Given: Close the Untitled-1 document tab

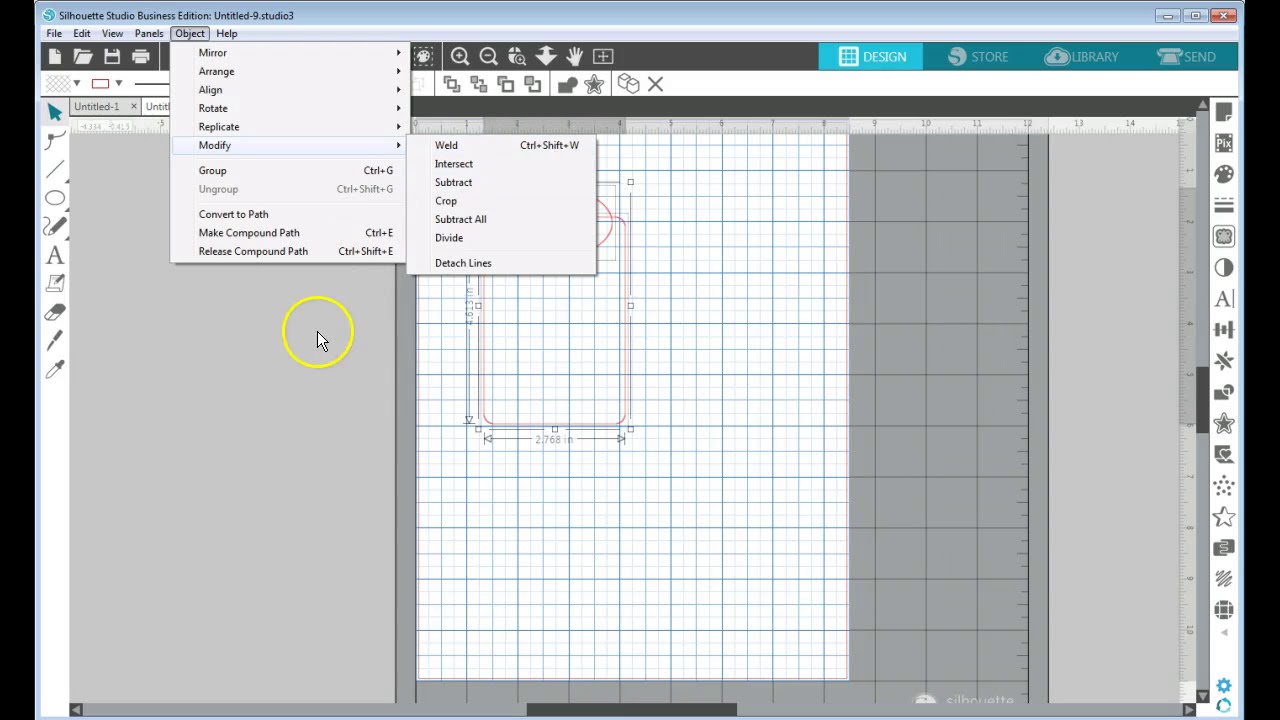Looking at the screenshot, I should tap(134, 106).
